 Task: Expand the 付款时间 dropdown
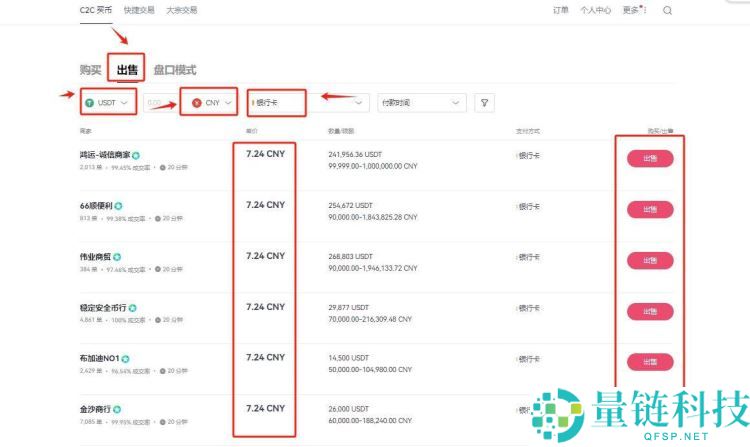coord(421,102)
